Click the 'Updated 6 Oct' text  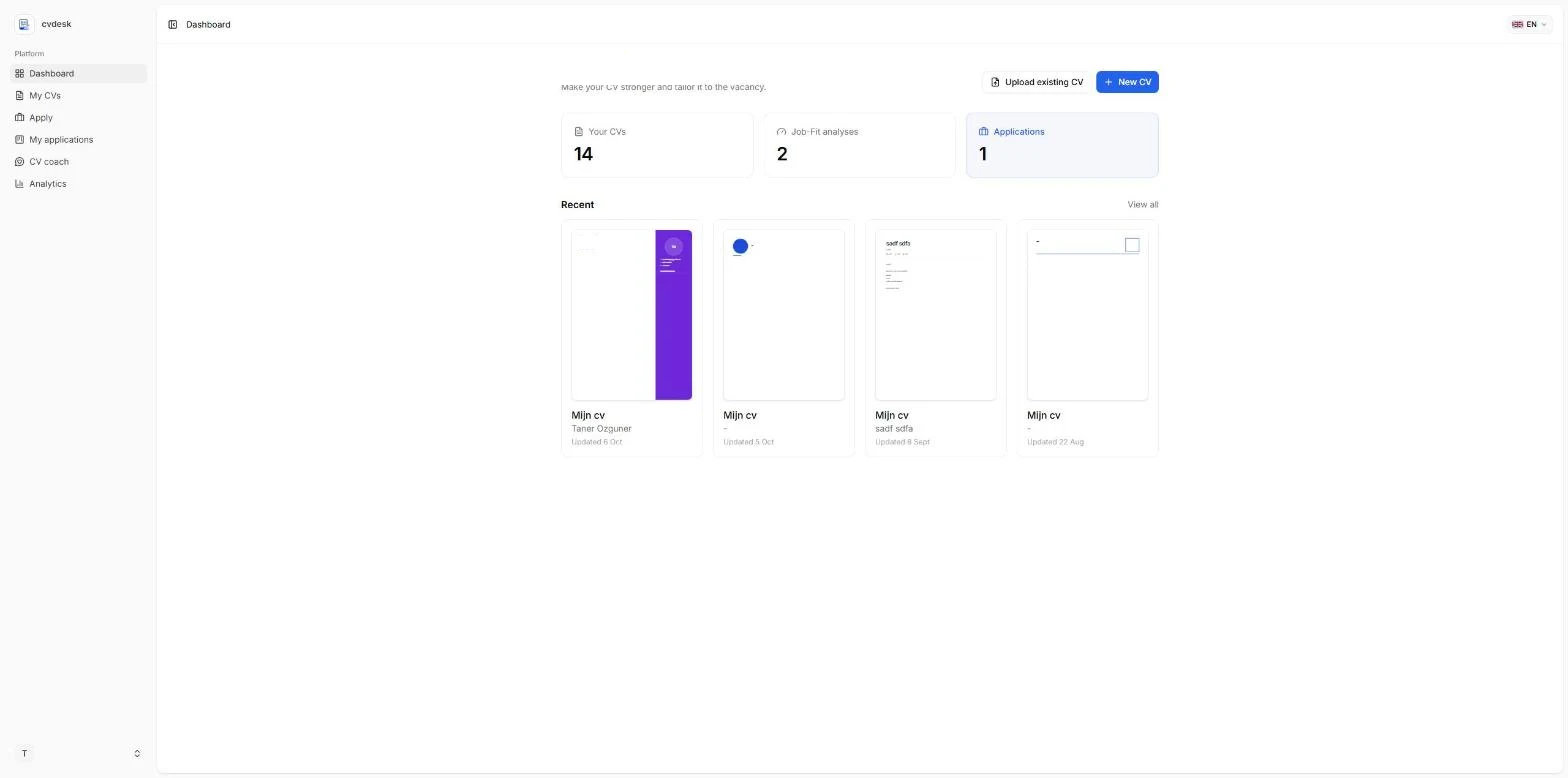point(596,441)
